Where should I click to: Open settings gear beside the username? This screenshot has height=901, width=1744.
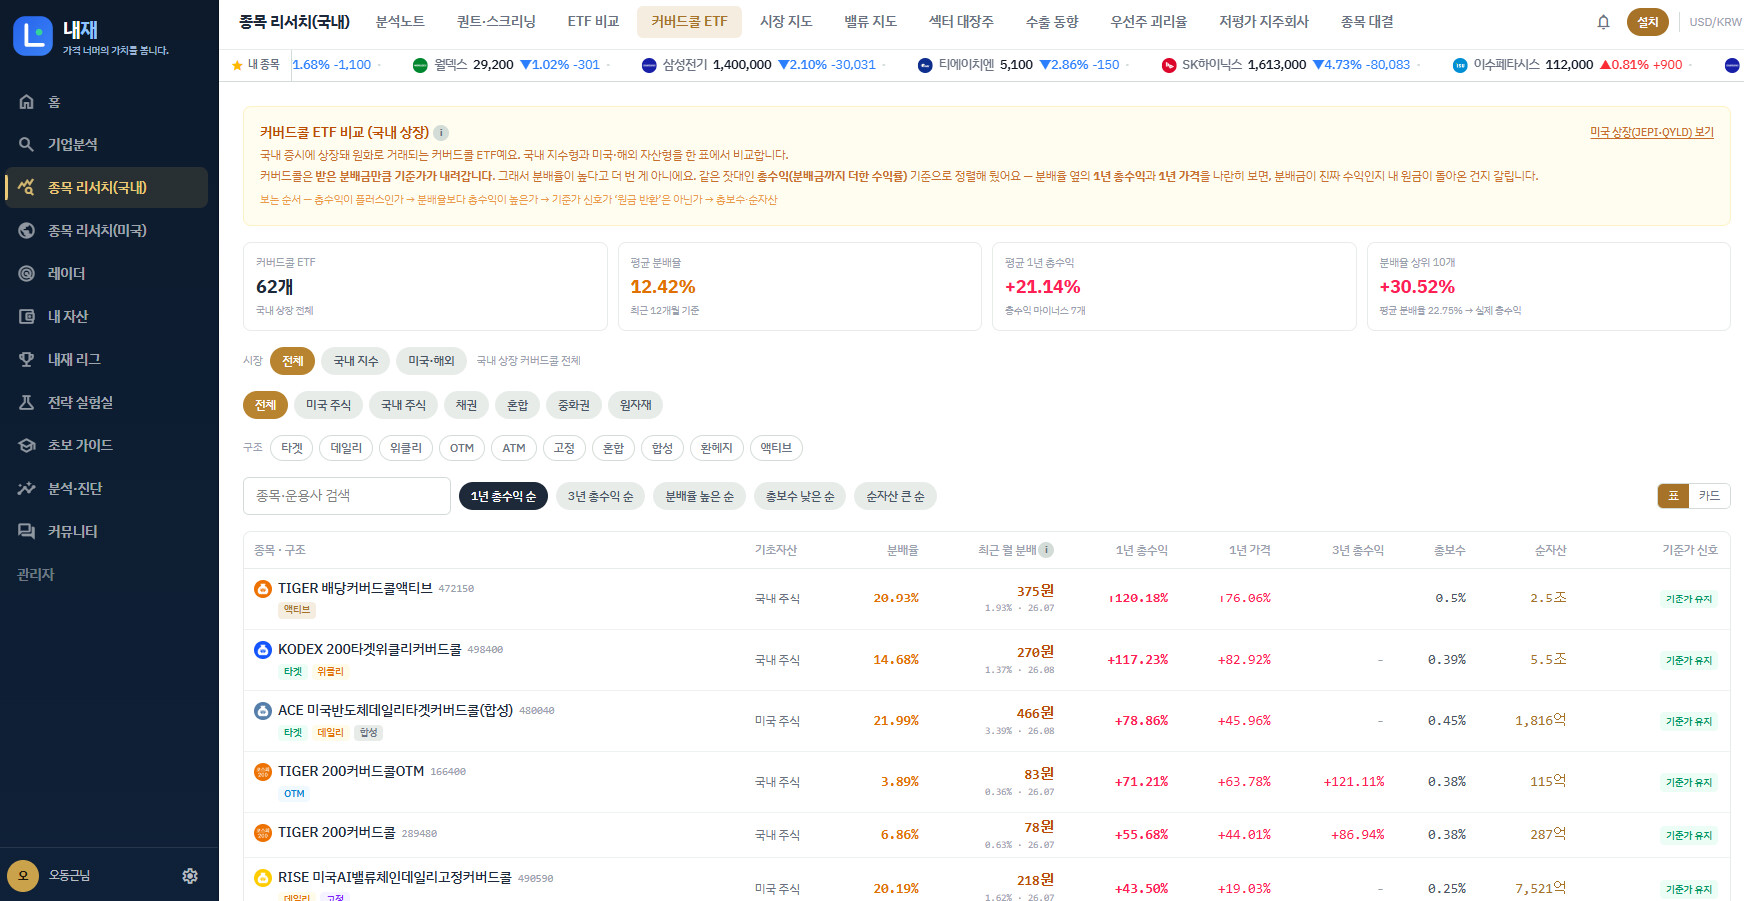tap(190, 876)
